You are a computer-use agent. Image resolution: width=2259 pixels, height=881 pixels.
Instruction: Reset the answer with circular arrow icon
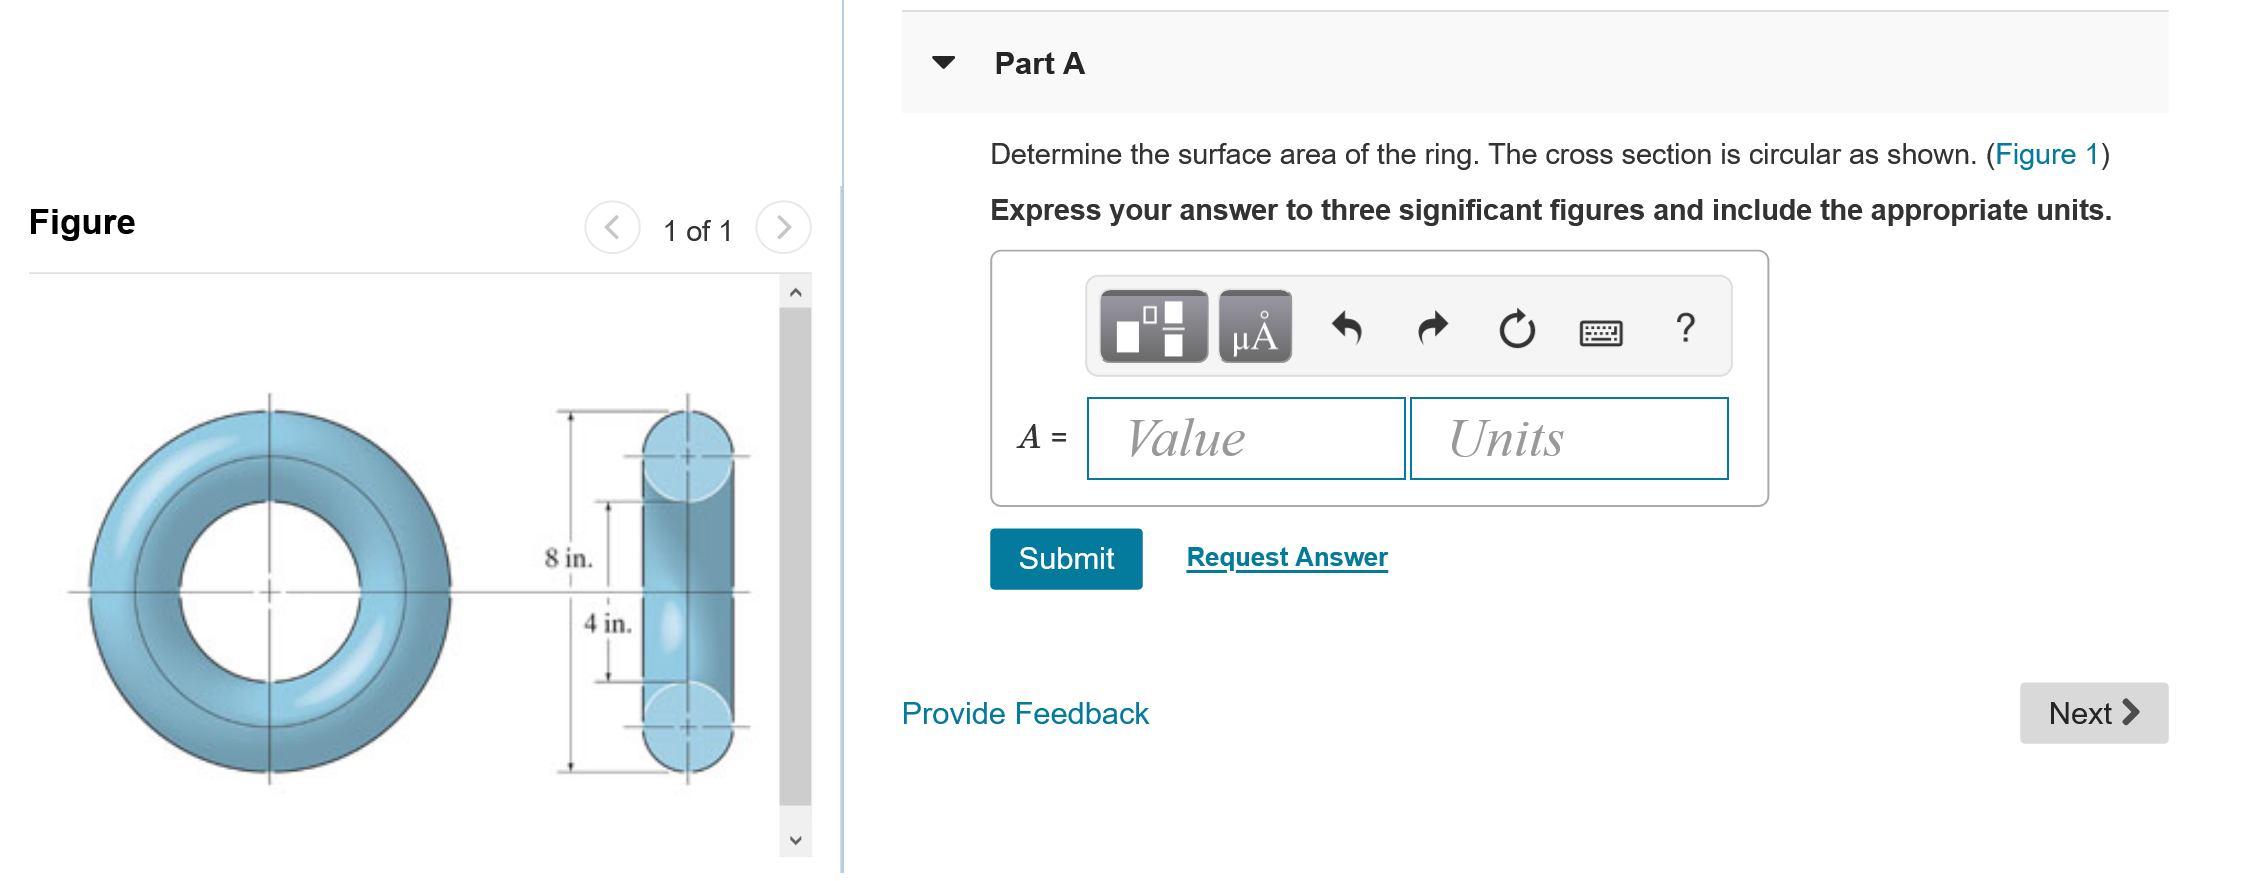click(x=1517, y=328)
